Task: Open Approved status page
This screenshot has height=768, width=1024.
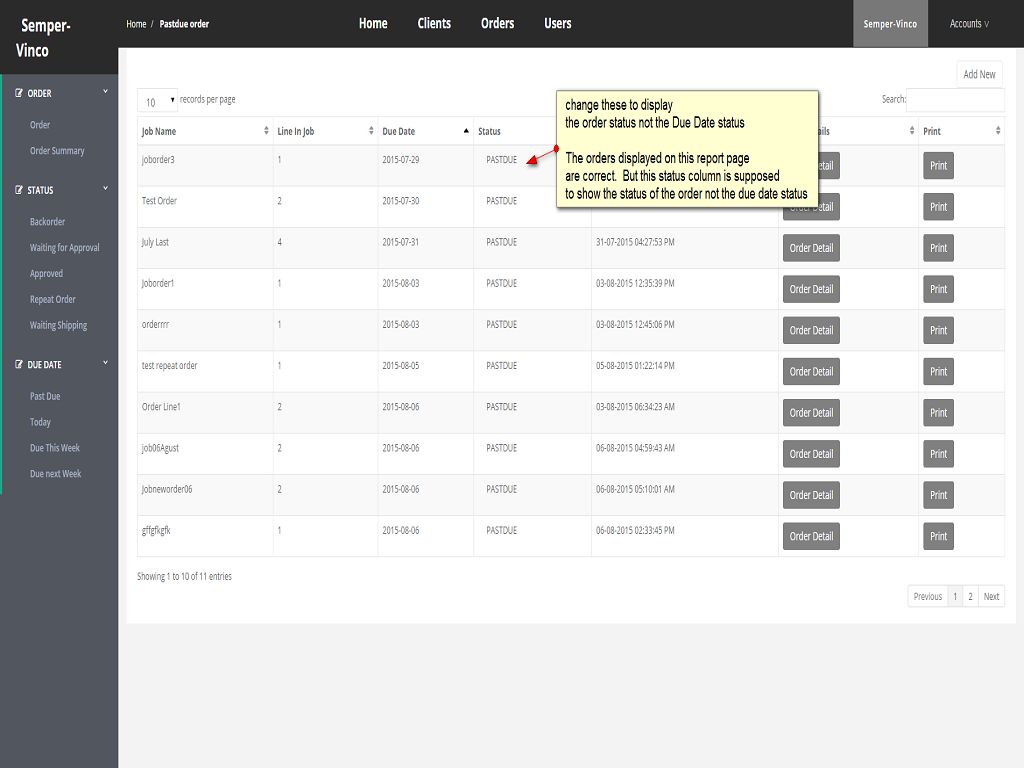Action: click(x=46, y=274)
